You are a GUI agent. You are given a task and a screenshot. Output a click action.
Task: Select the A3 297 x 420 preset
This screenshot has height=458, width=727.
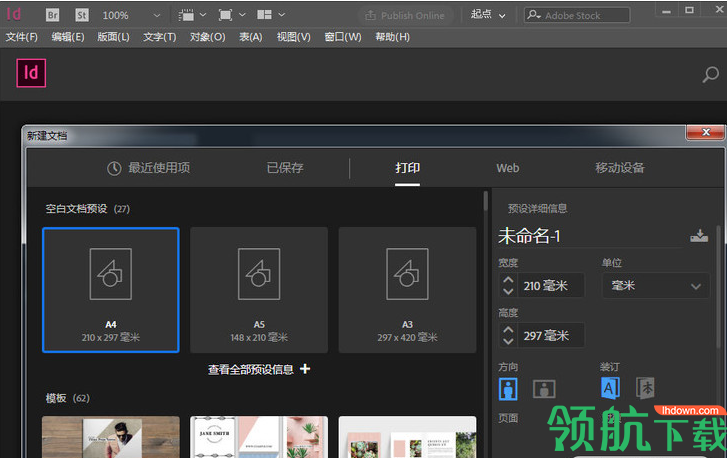coord(407,290)
